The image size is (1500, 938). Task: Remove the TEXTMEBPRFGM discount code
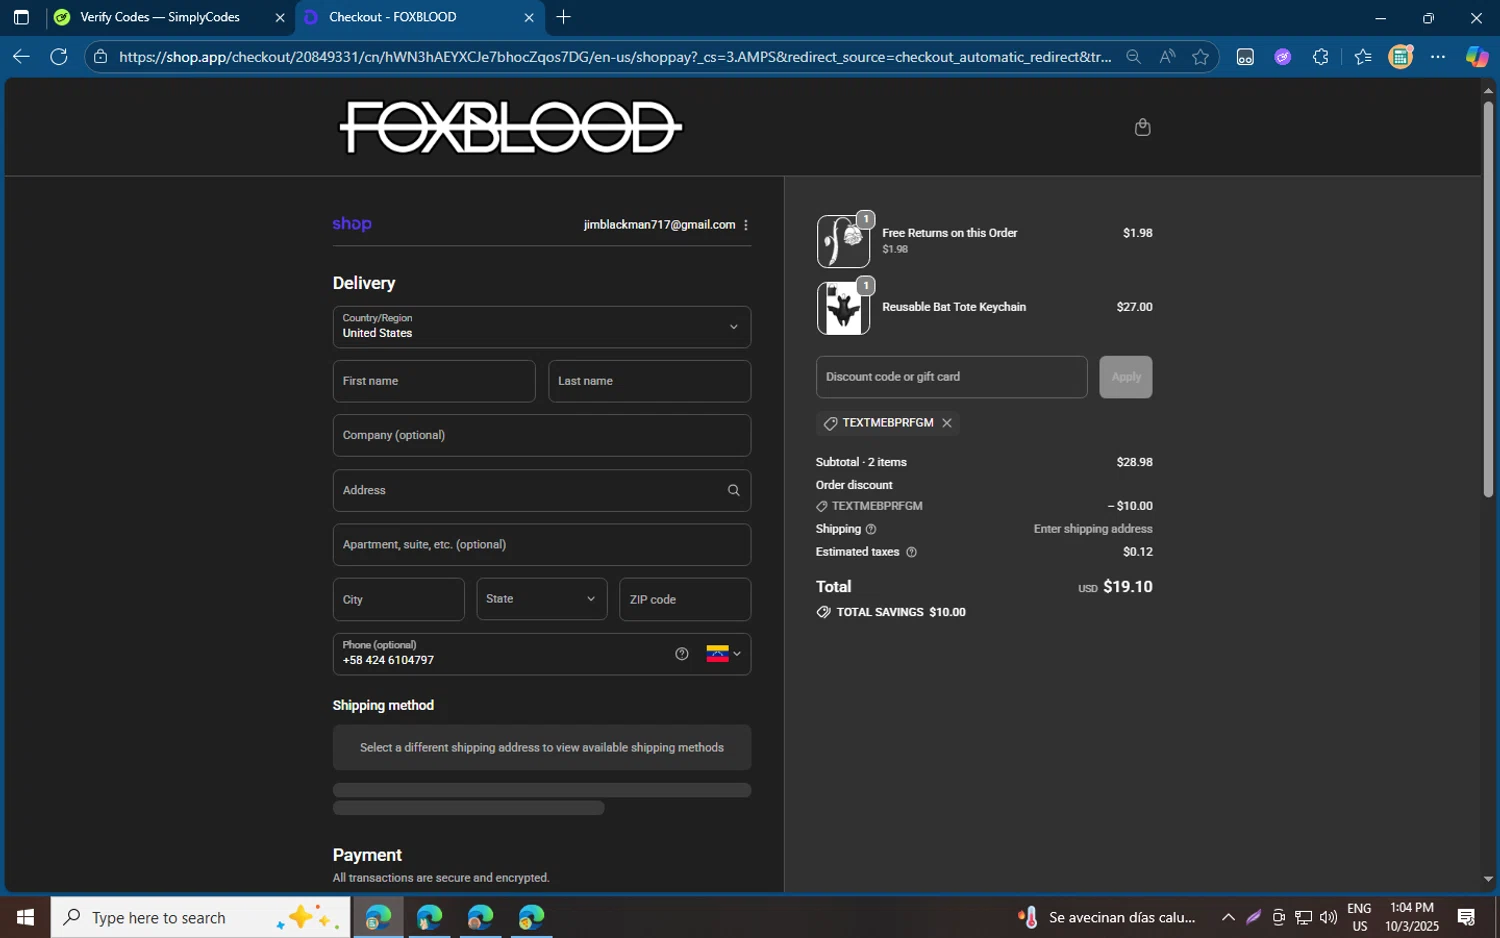[x=947, y=423]
